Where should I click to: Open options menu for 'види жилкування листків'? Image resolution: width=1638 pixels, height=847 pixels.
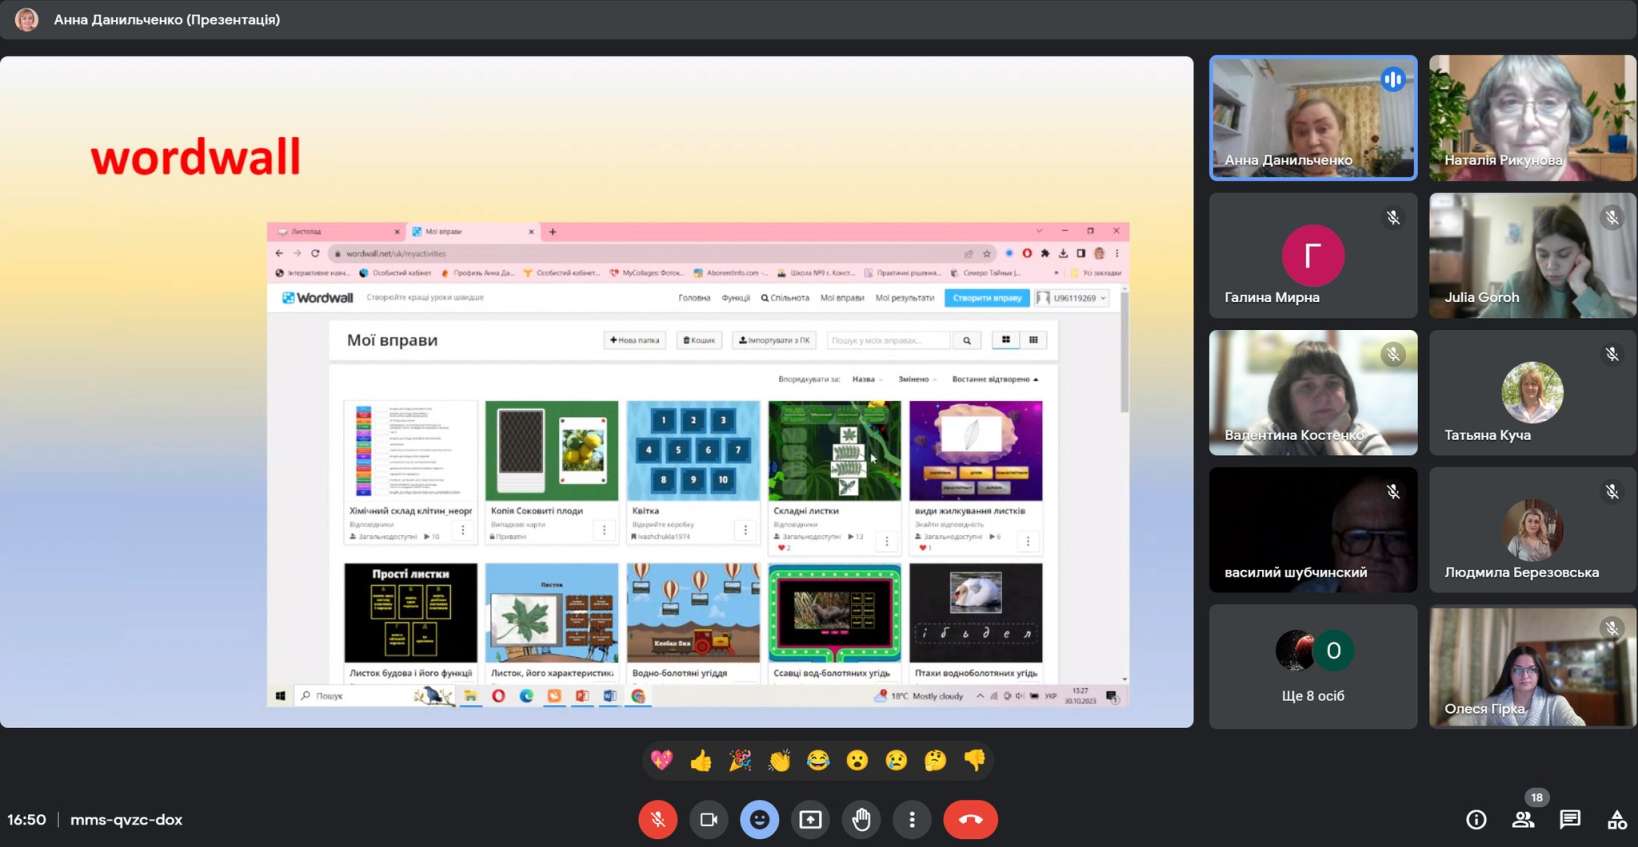[1028, 541]
